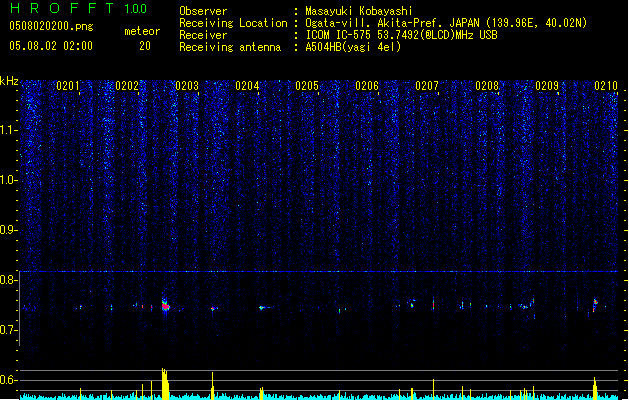Screen dimensions: 629x400
Task: Click the meteor count value 20
Action: [x=145, y=46]
